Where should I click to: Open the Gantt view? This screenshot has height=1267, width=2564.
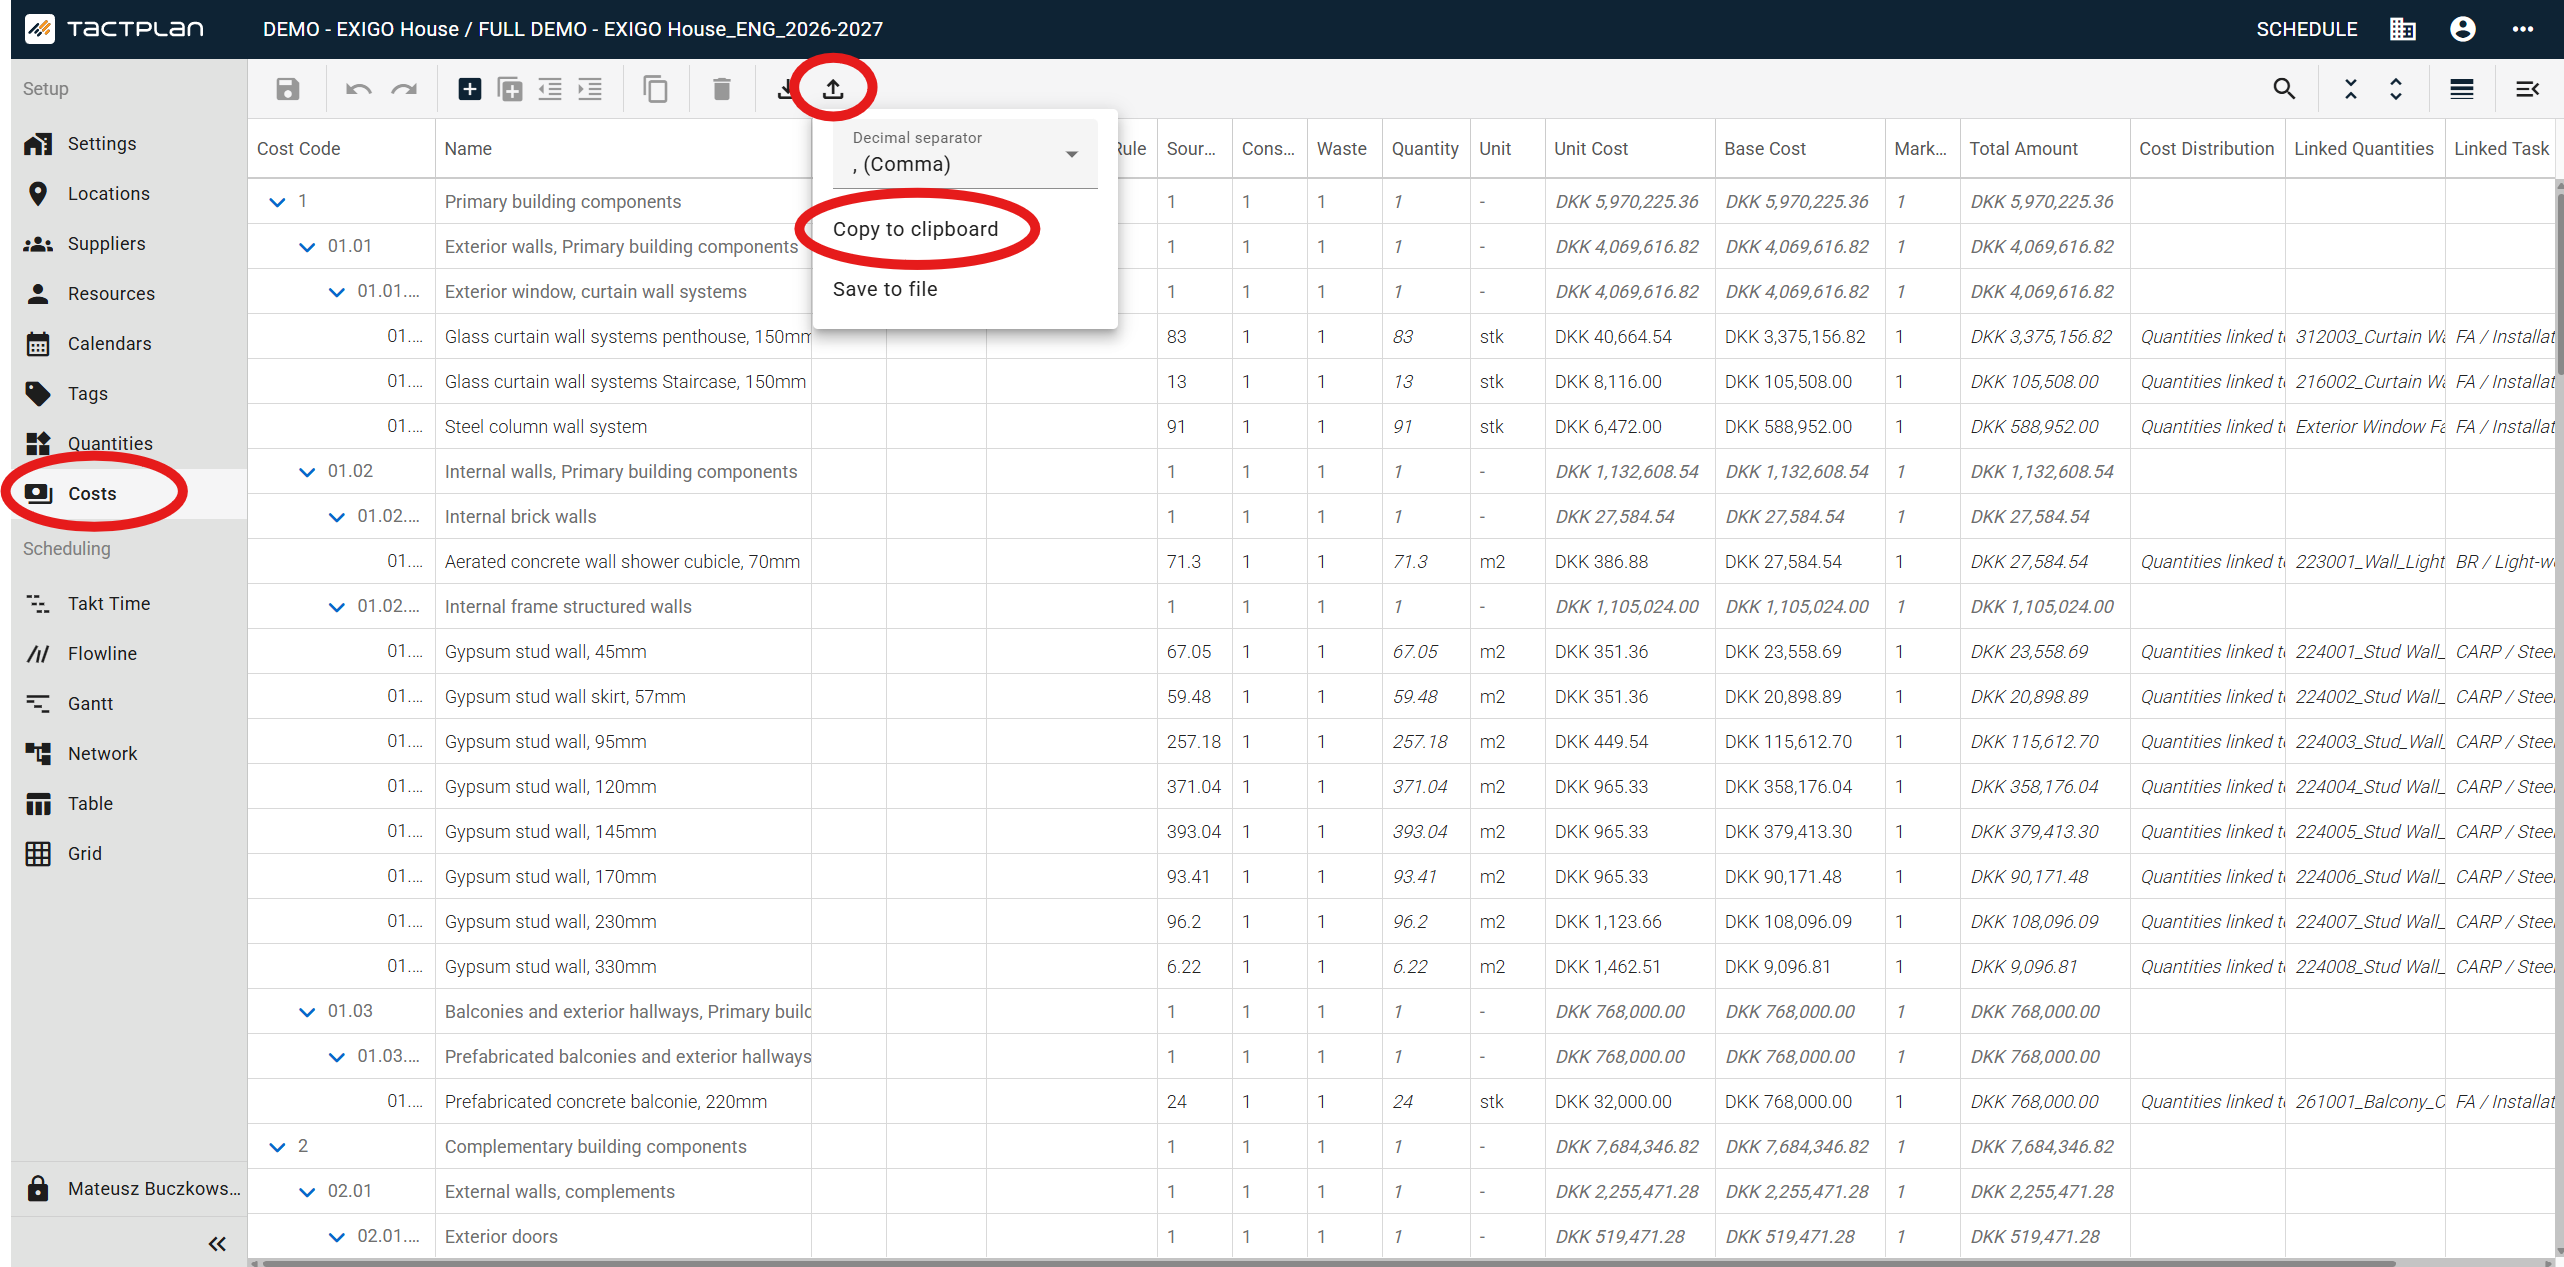(x=129, y=704)
